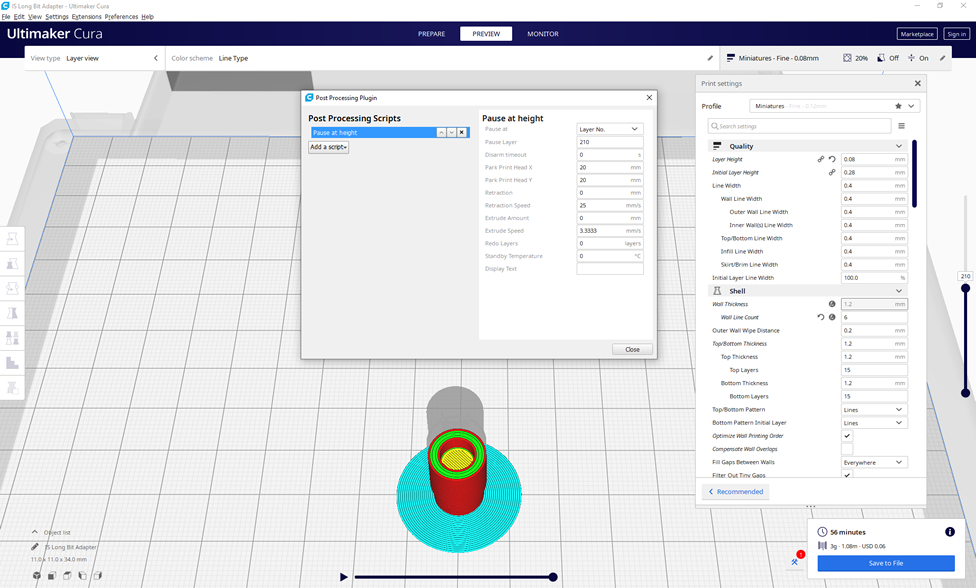Open Top/Bottom Pattern dropdown

click(874, 410)
